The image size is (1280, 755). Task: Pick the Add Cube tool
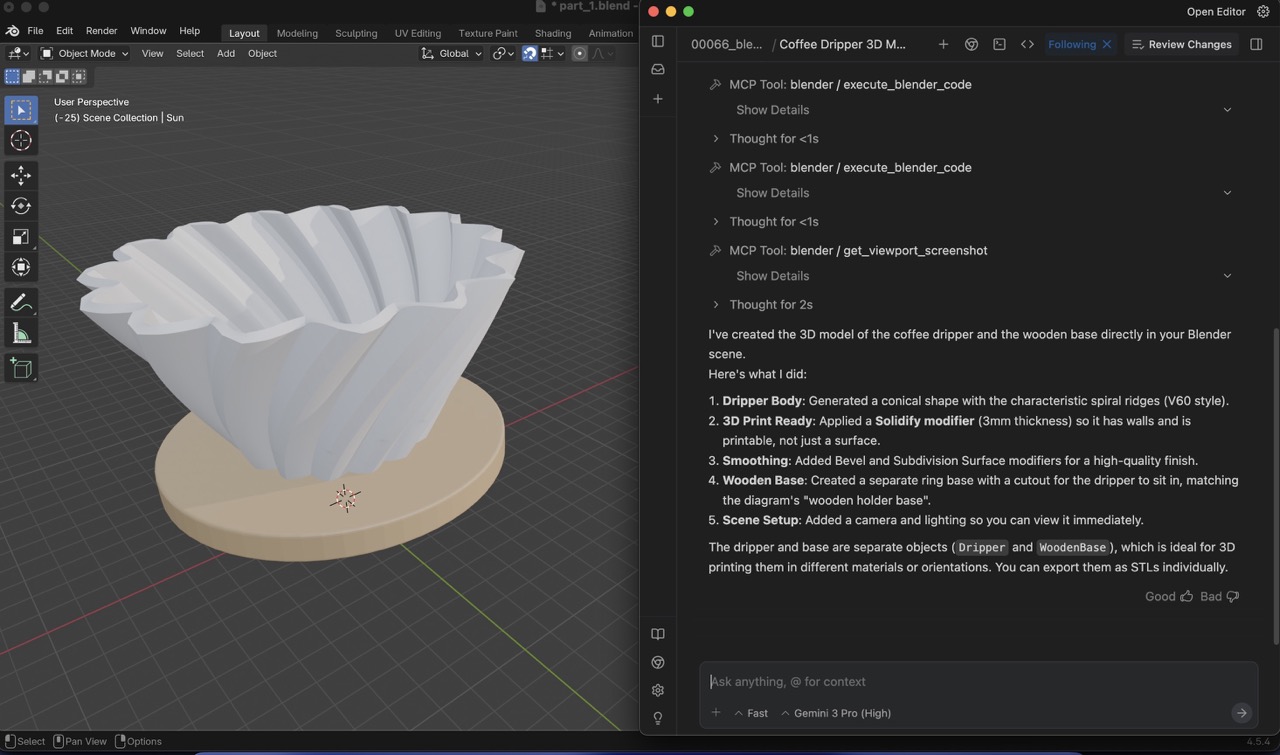21,368
